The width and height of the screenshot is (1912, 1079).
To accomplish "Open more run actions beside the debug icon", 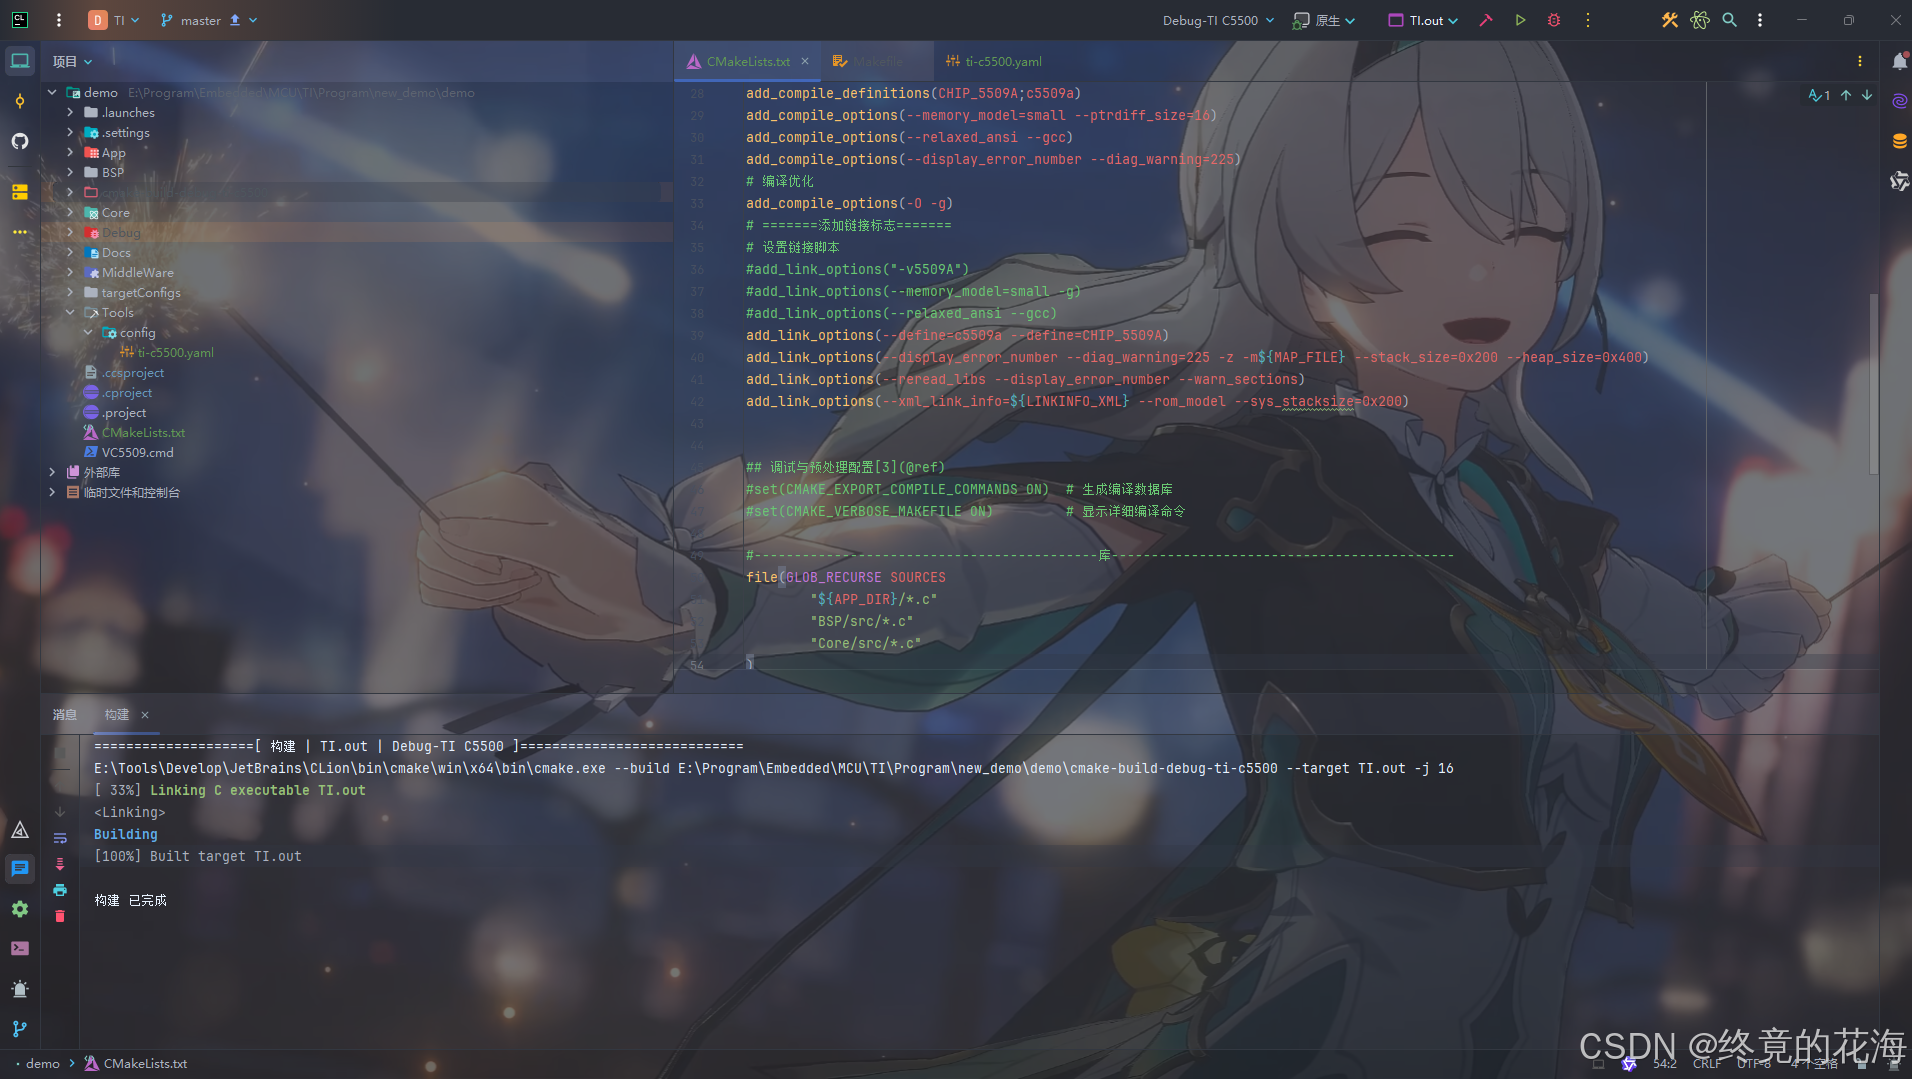I will [1588, 20].
